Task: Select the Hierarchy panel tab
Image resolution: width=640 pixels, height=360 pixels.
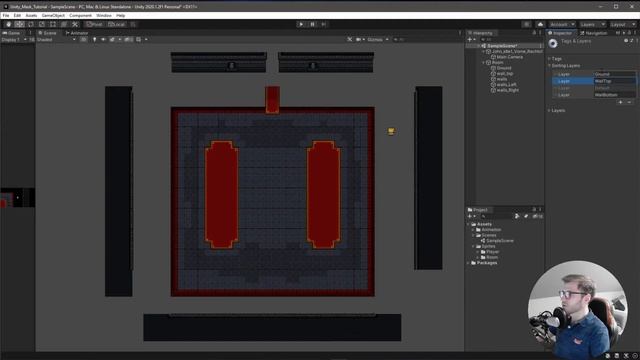Action: [x=481, y=33]
